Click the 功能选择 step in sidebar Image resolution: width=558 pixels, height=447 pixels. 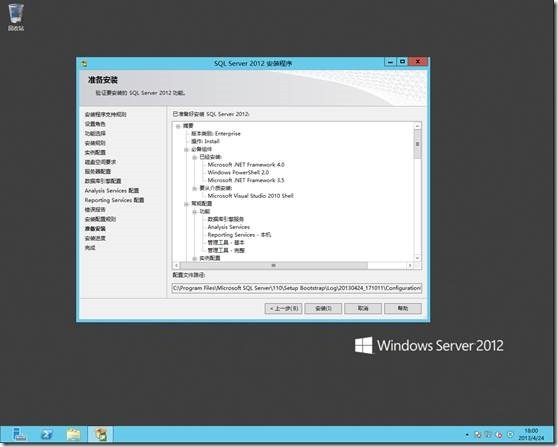pyautogui.click(x=95, y=134)
